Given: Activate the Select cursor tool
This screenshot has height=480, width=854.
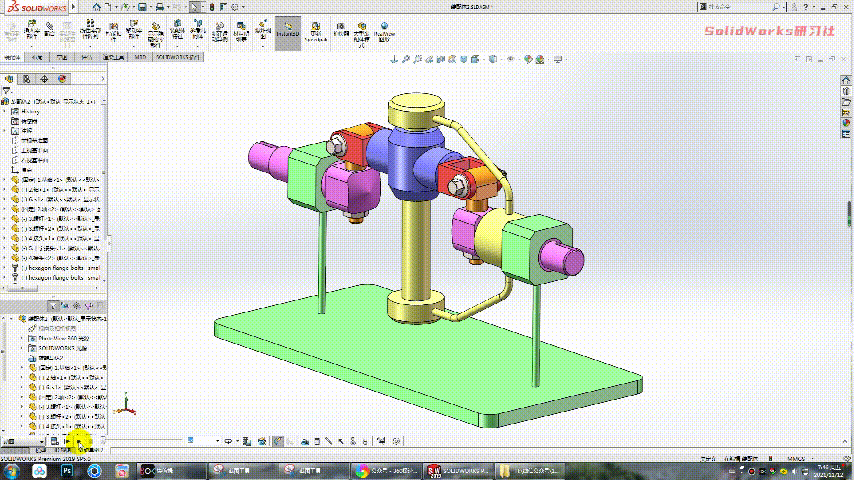Looking at the screenshot, I should (x=194, y=7).
